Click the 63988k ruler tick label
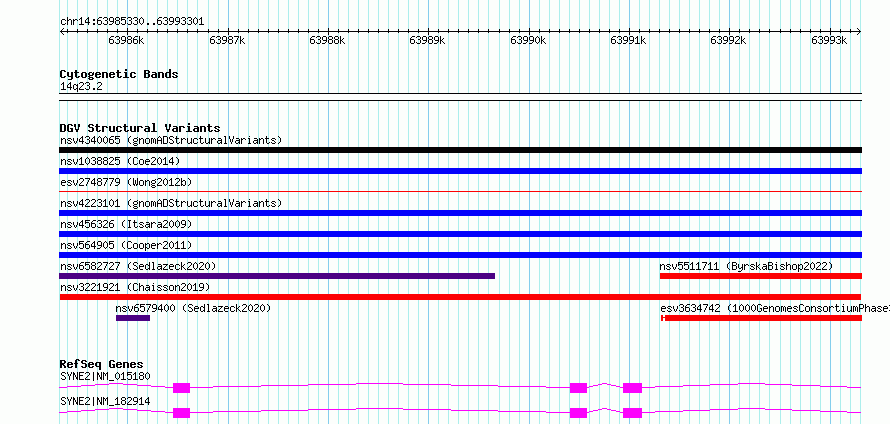The width and height of the screenshot is (890, 424). coord(328,40)
